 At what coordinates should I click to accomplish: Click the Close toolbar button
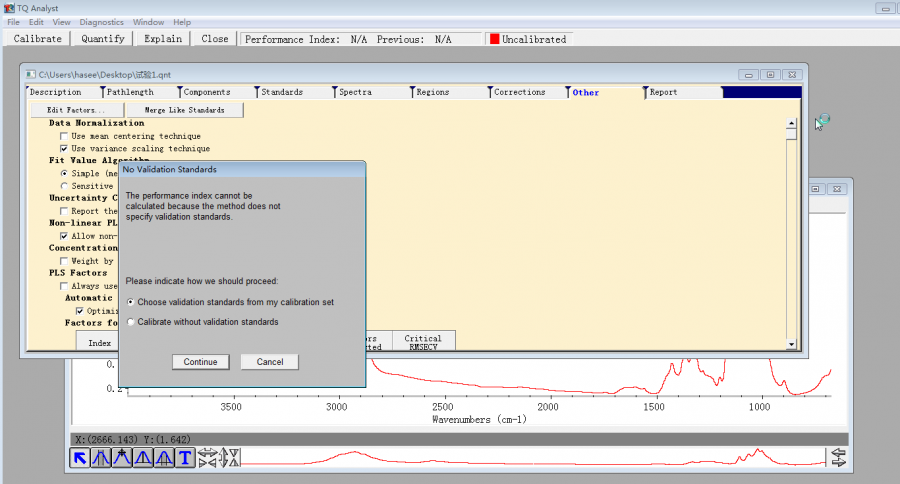(x=215, y=38)
